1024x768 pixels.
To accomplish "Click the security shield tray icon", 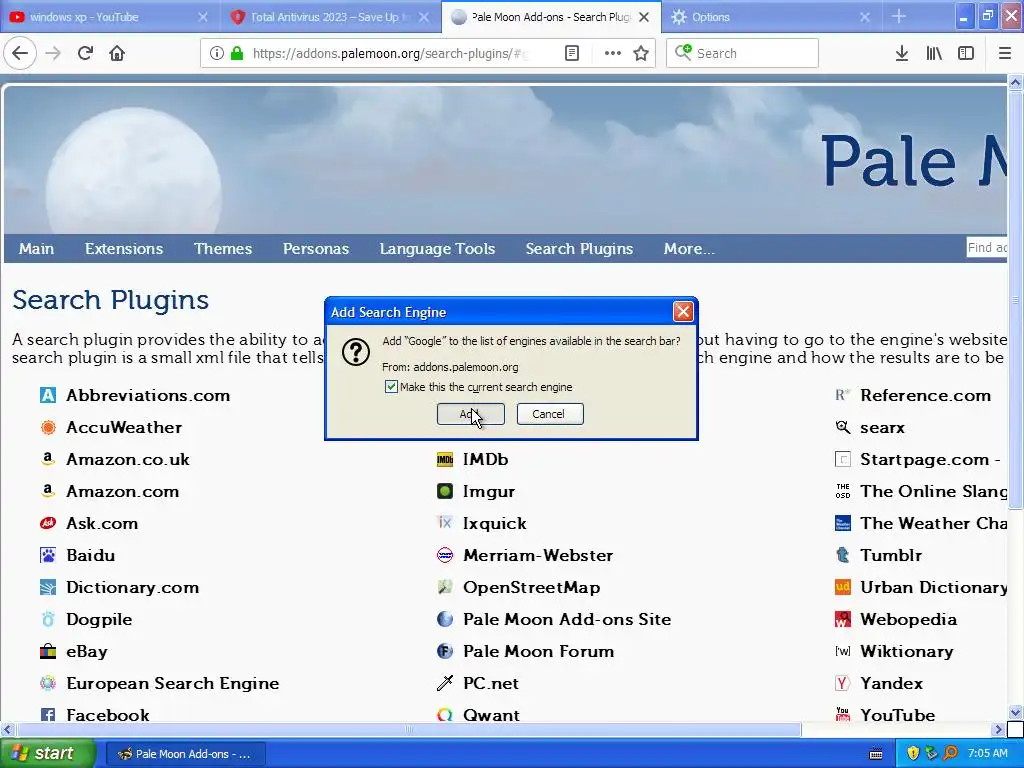I will click(x=913, y=753).
